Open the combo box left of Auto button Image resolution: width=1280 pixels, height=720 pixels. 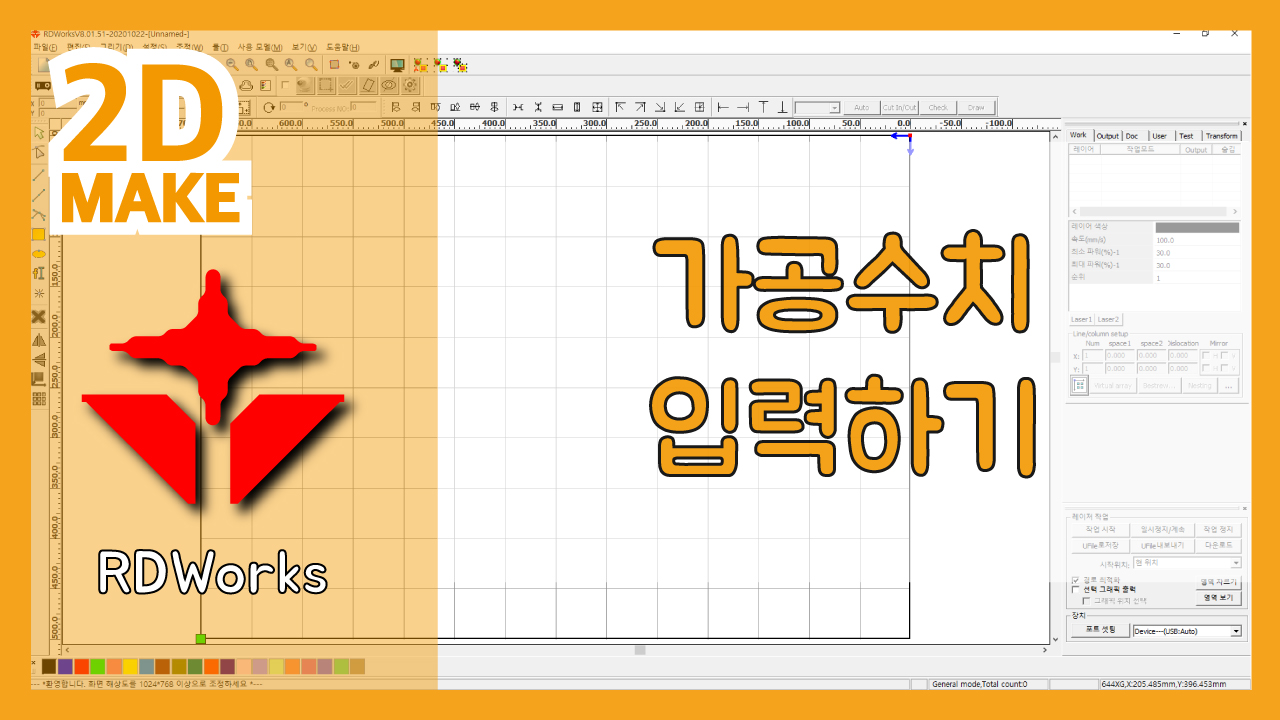[x=817, y=107]
